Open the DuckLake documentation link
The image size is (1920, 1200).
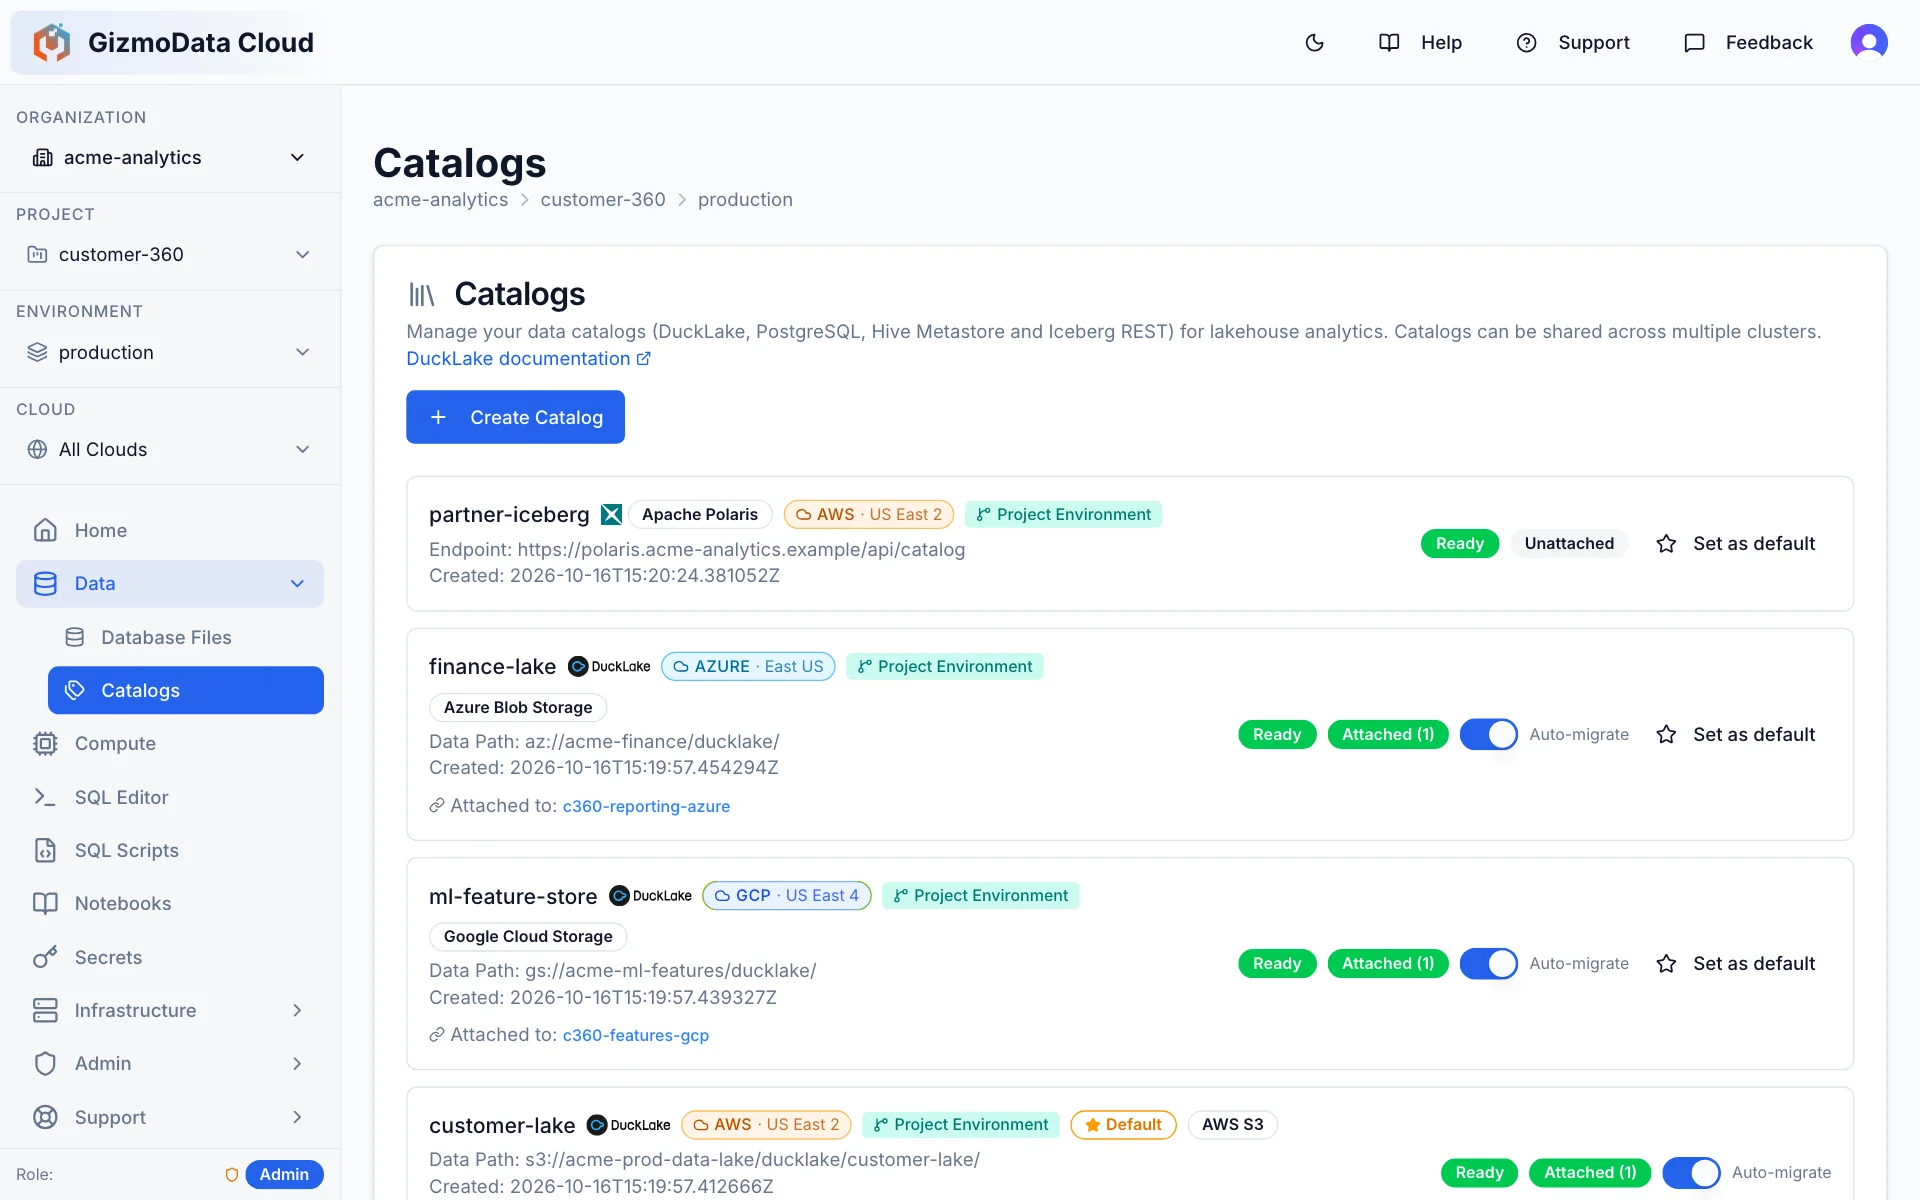coord(528,358)
